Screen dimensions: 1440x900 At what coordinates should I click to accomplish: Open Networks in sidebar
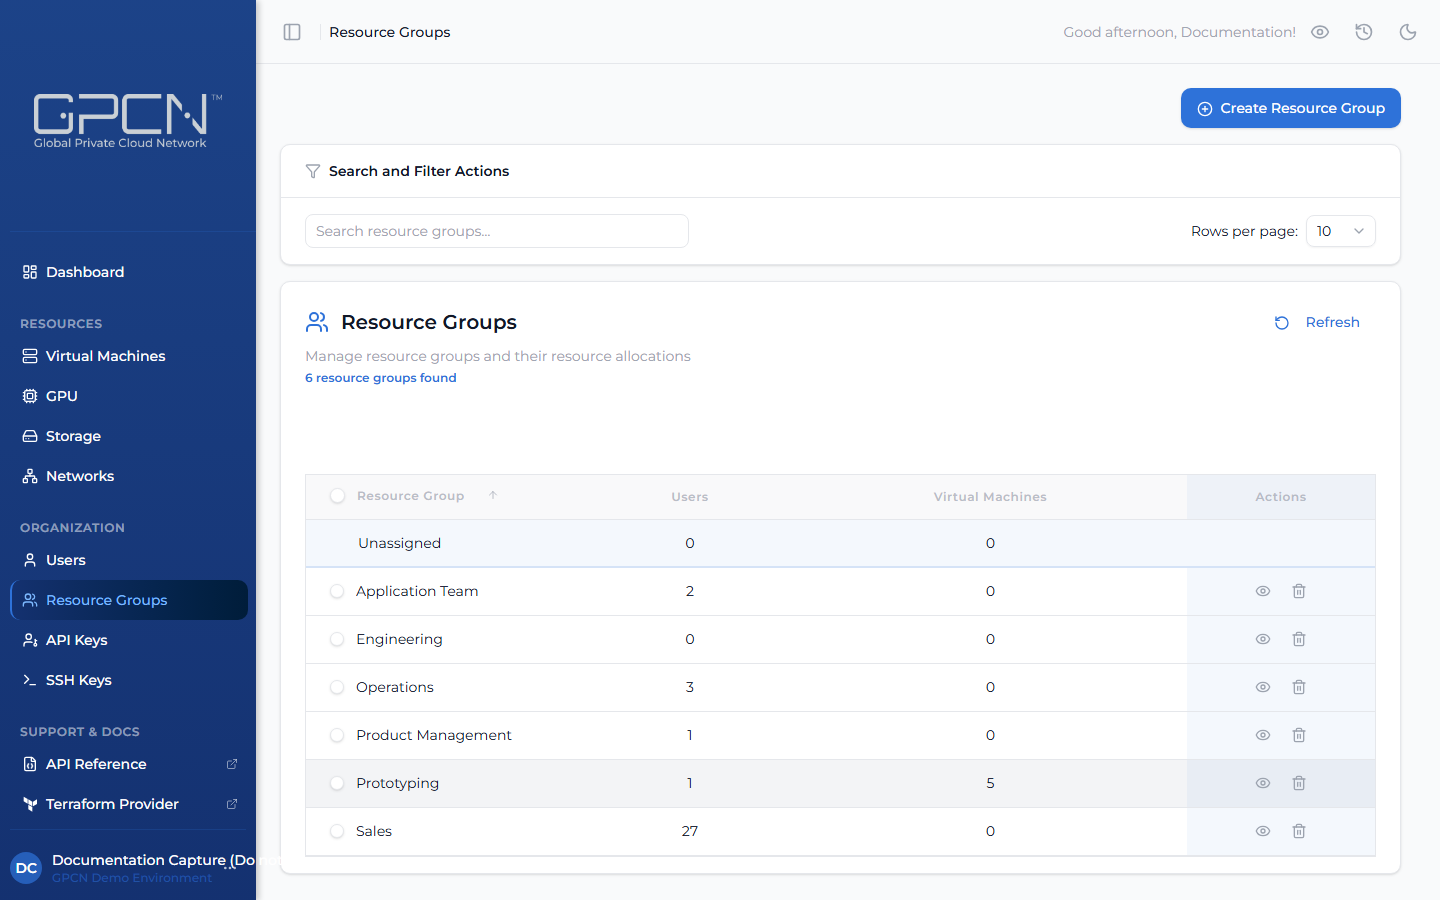[129, 476]
